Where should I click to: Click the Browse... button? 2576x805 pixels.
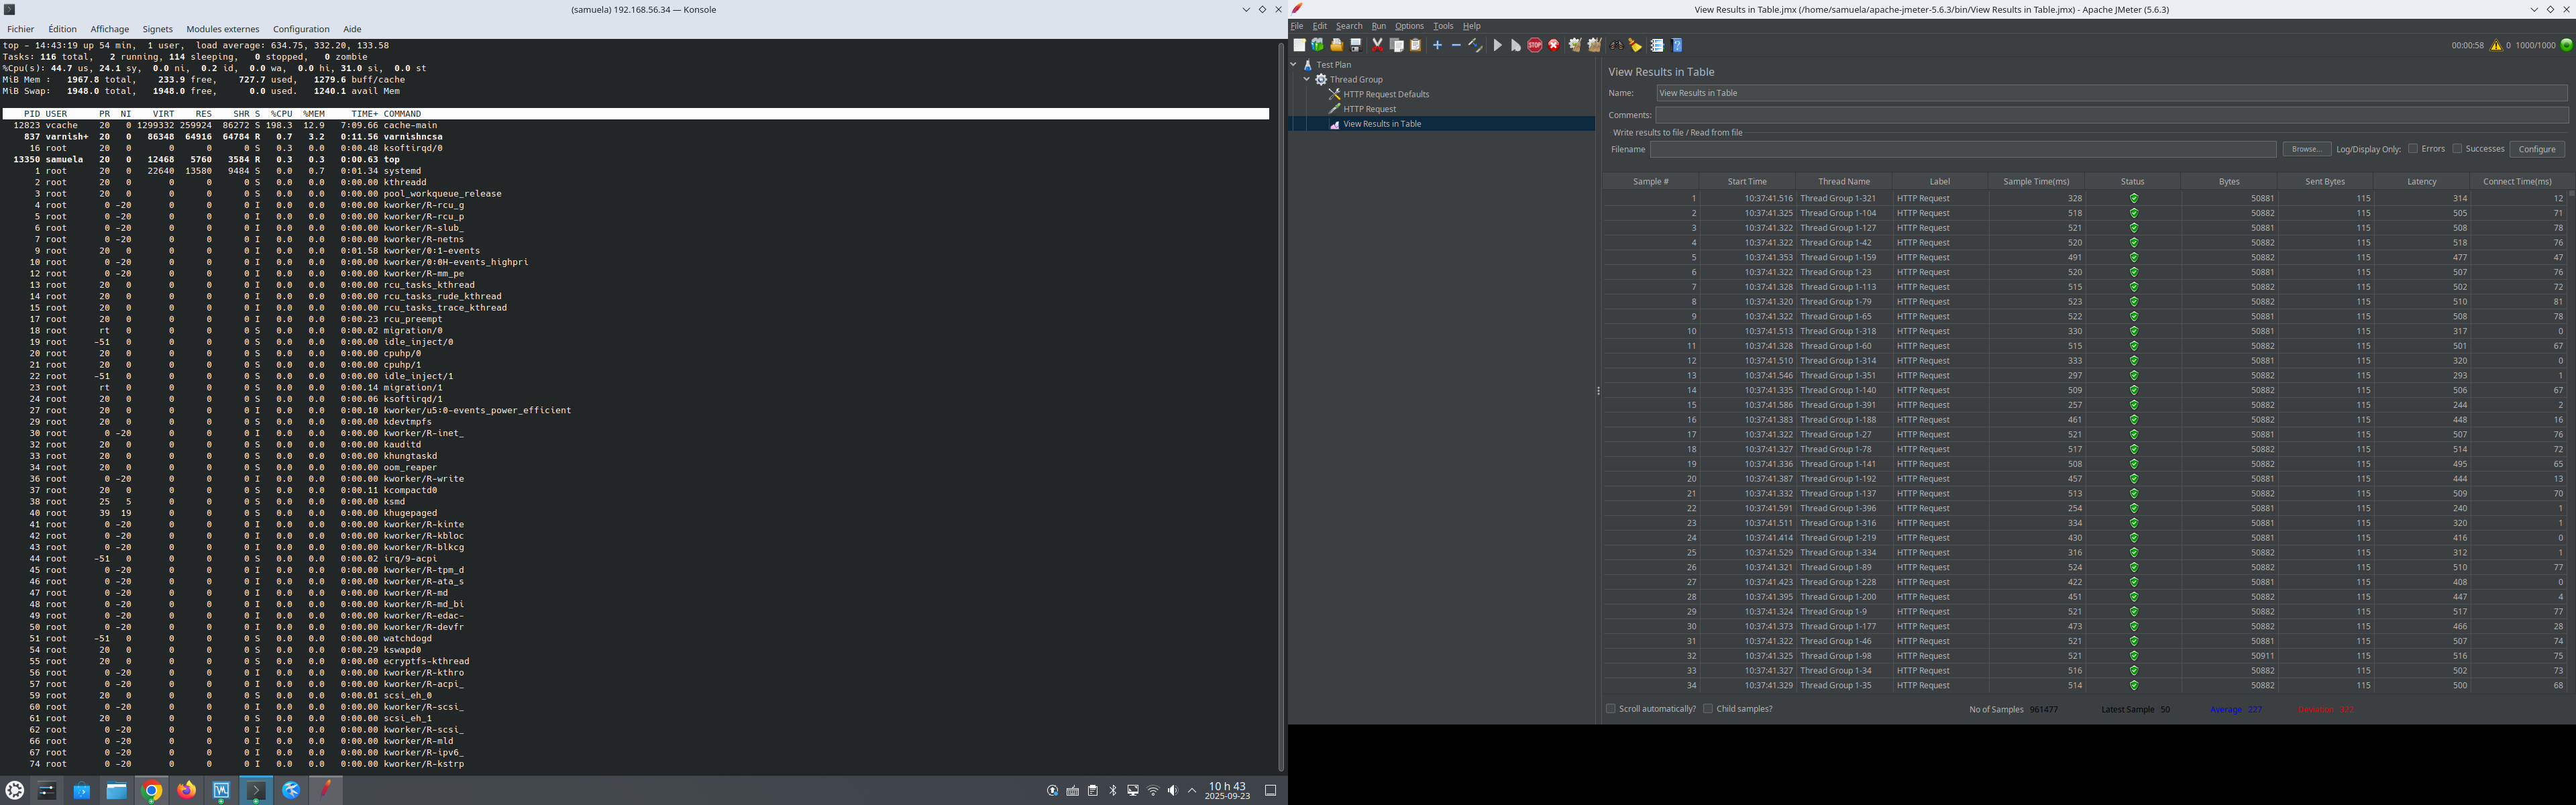(2306, 149)
